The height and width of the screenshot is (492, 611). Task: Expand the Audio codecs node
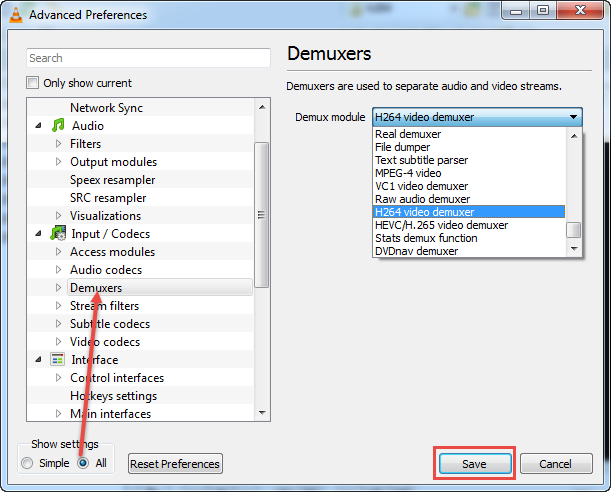coord(58,270)
